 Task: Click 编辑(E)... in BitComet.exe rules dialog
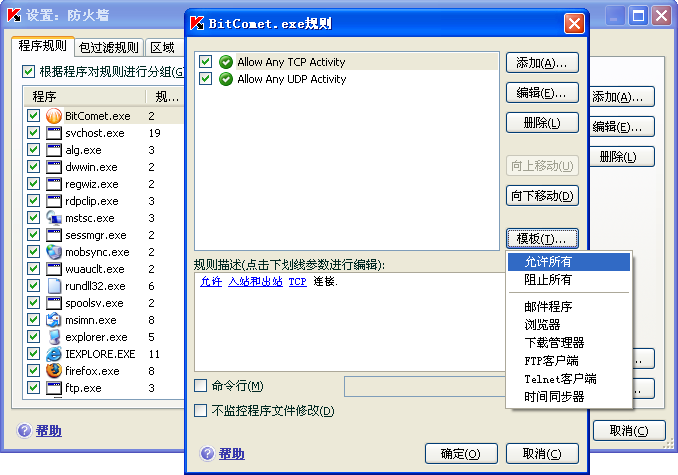542,93
